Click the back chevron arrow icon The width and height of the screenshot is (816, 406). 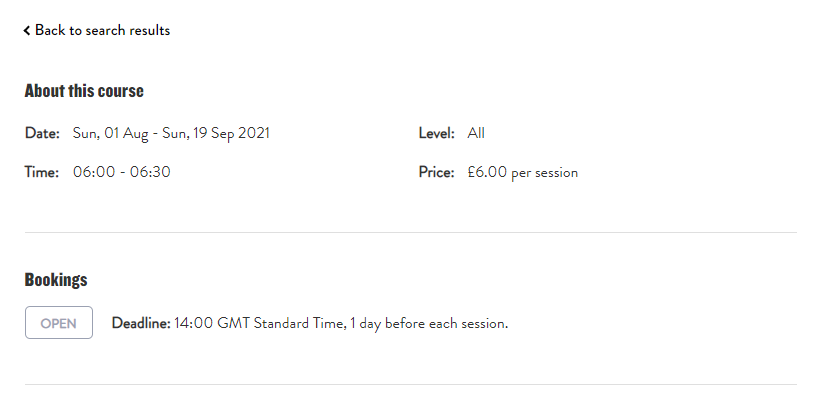(27, 31)
